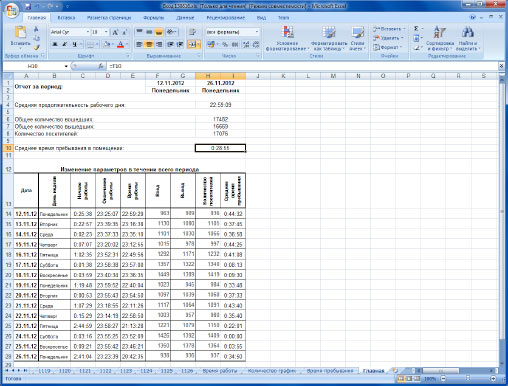Open Merge and Center dropdown arrow

pyautogui.click(x=198, y=44)
